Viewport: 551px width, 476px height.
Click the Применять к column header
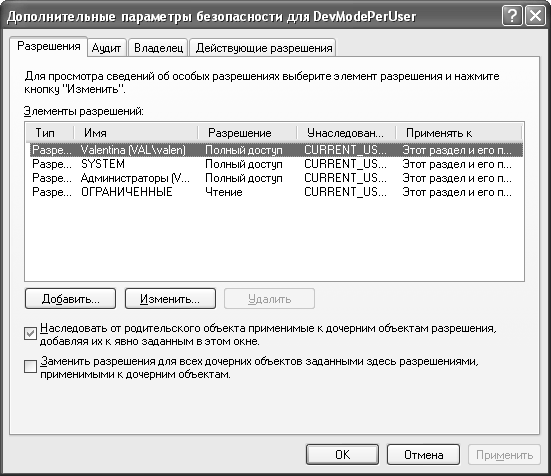point(459,133)
